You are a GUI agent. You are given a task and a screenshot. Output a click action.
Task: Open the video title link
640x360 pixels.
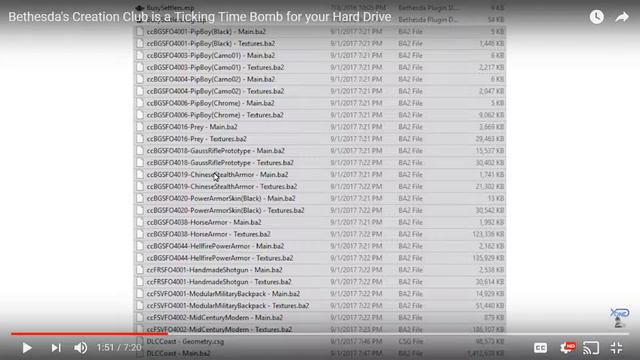(x=200, y=17)
